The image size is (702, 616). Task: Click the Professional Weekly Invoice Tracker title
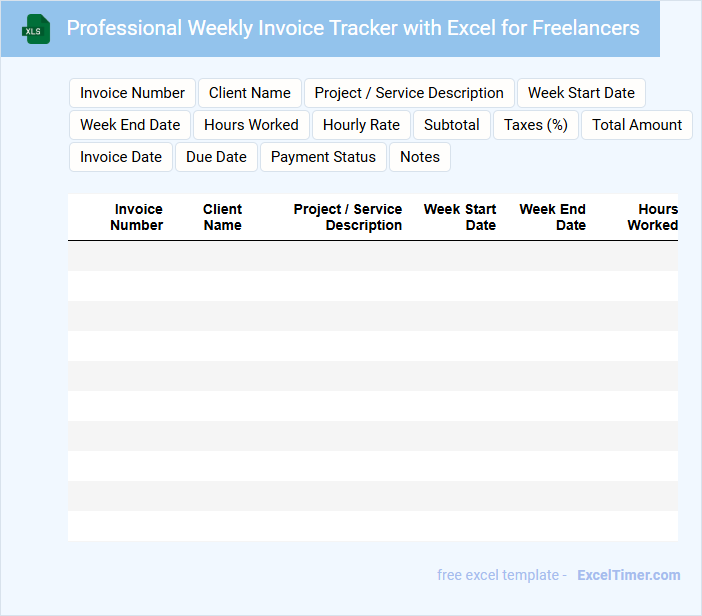pyautogui.click(x=353, y=28)
